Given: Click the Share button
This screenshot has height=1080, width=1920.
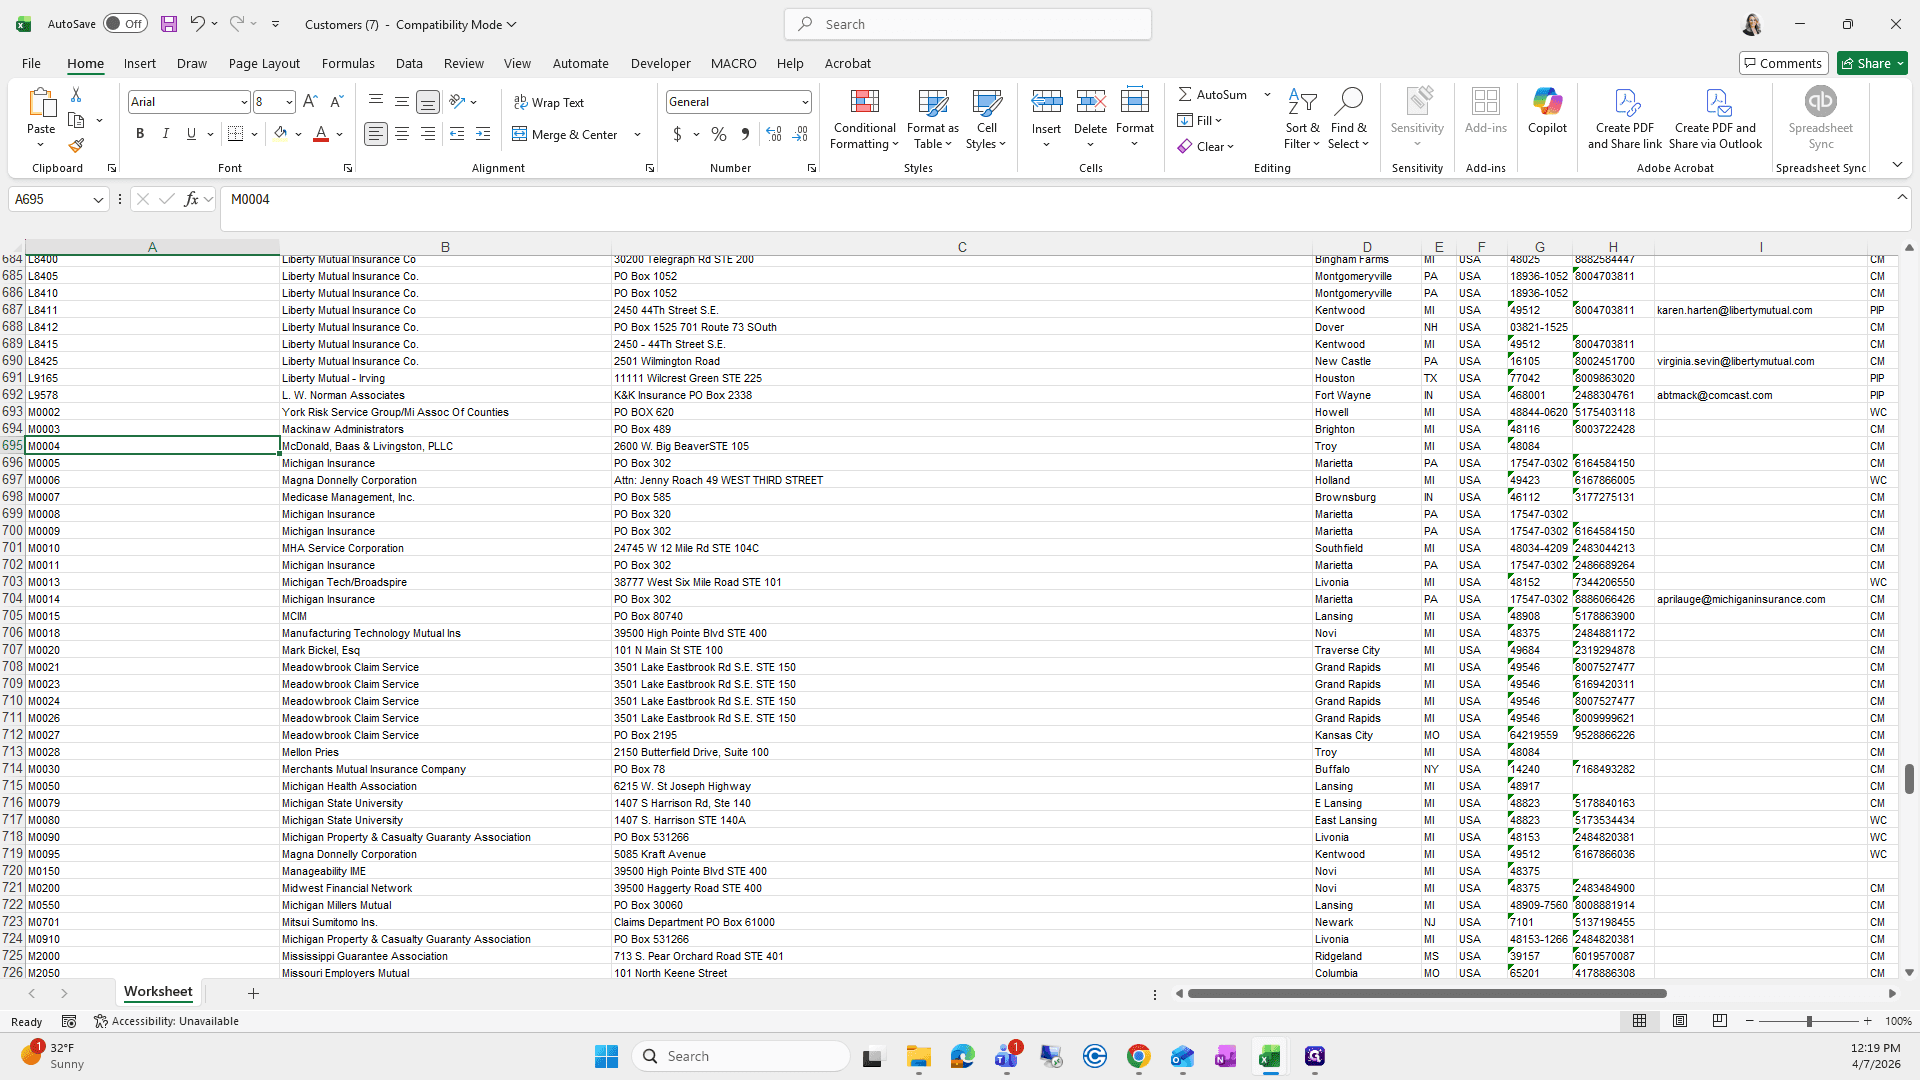Looking at the screenshot, I should point(1873,63).
